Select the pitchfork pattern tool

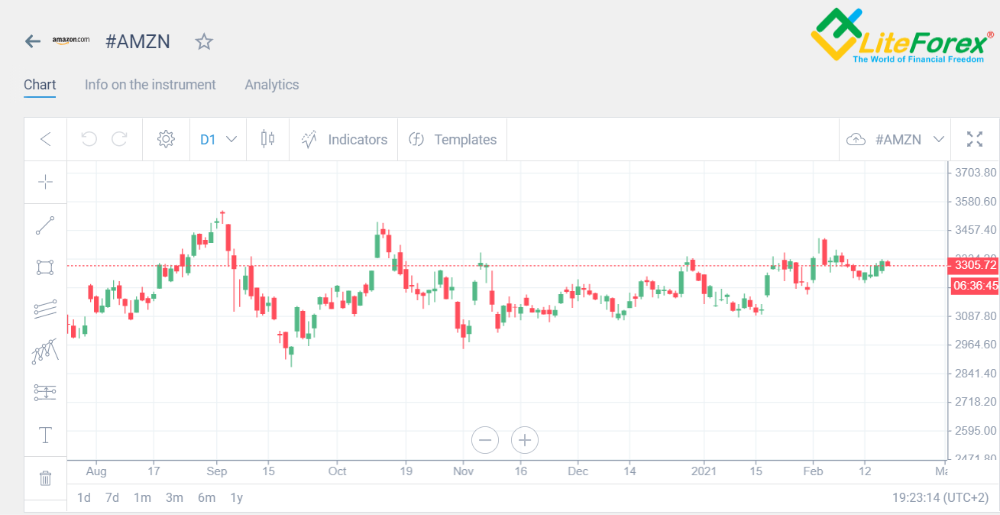point(45,351)
